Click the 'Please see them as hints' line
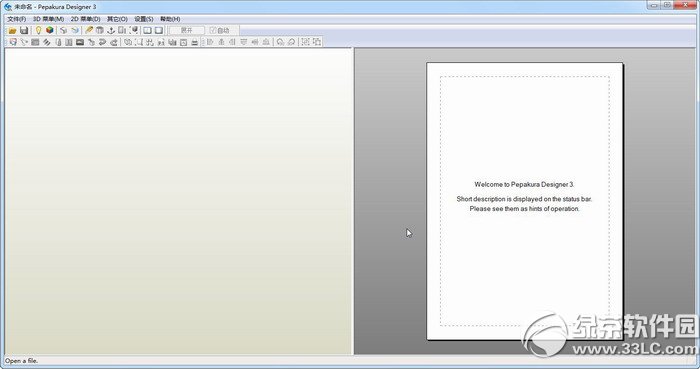 tap(525, 209)
